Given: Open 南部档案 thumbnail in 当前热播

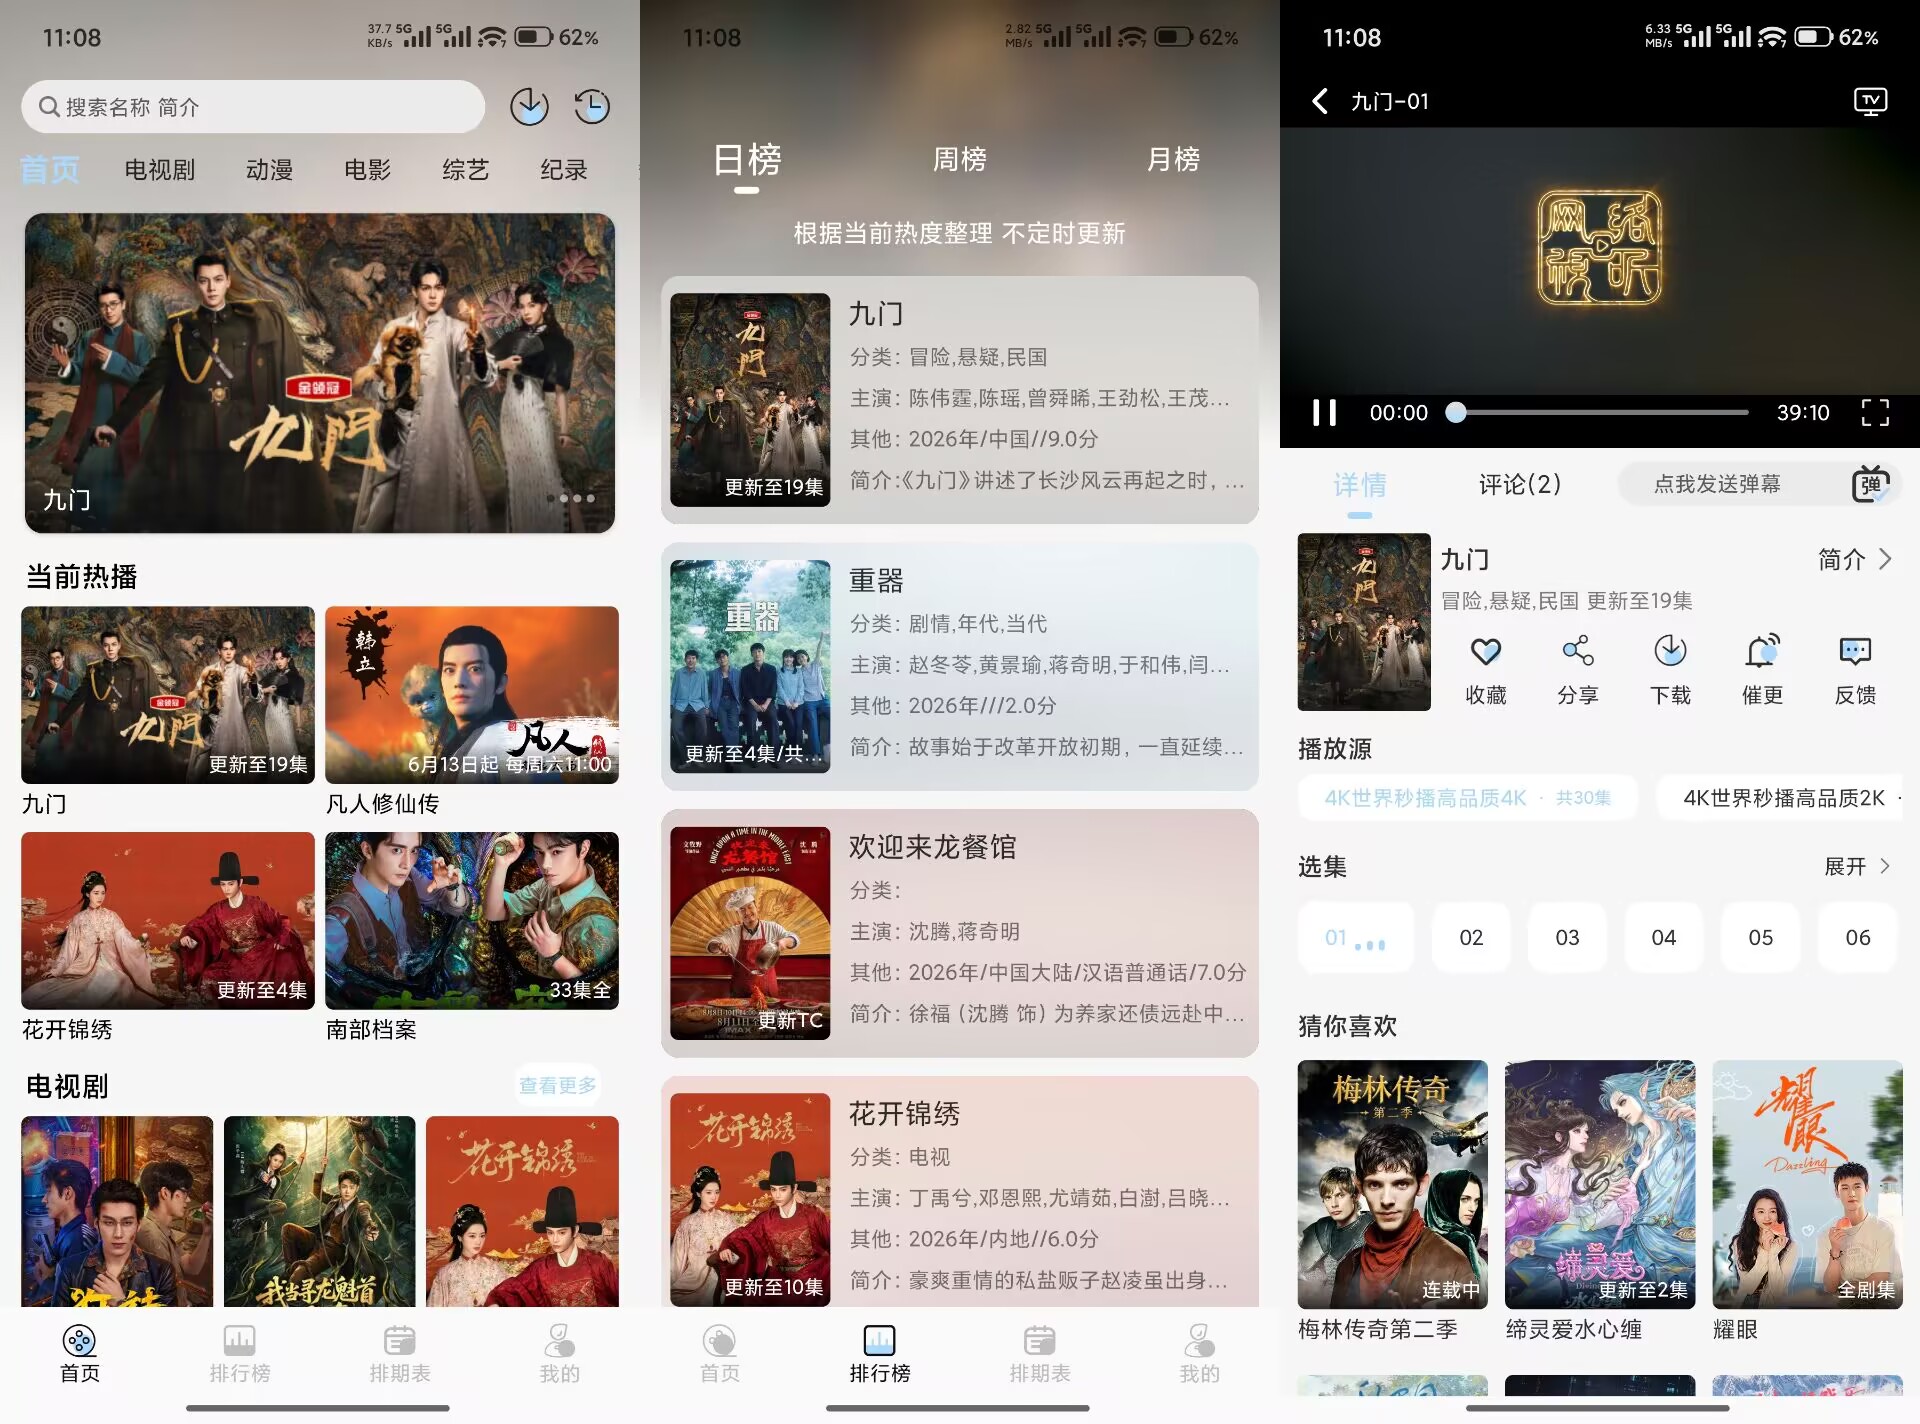Looking at the screenshot, I should (472, 920).
